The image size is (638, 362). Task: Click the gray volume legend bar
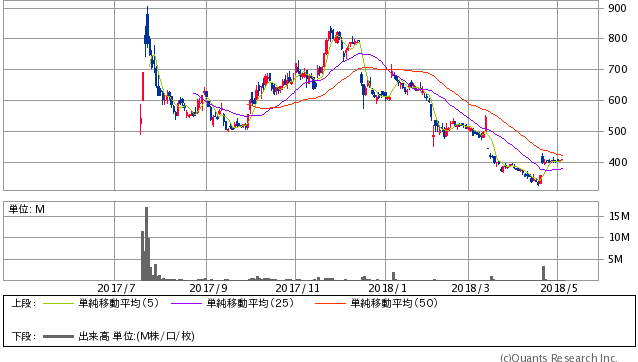58,336
